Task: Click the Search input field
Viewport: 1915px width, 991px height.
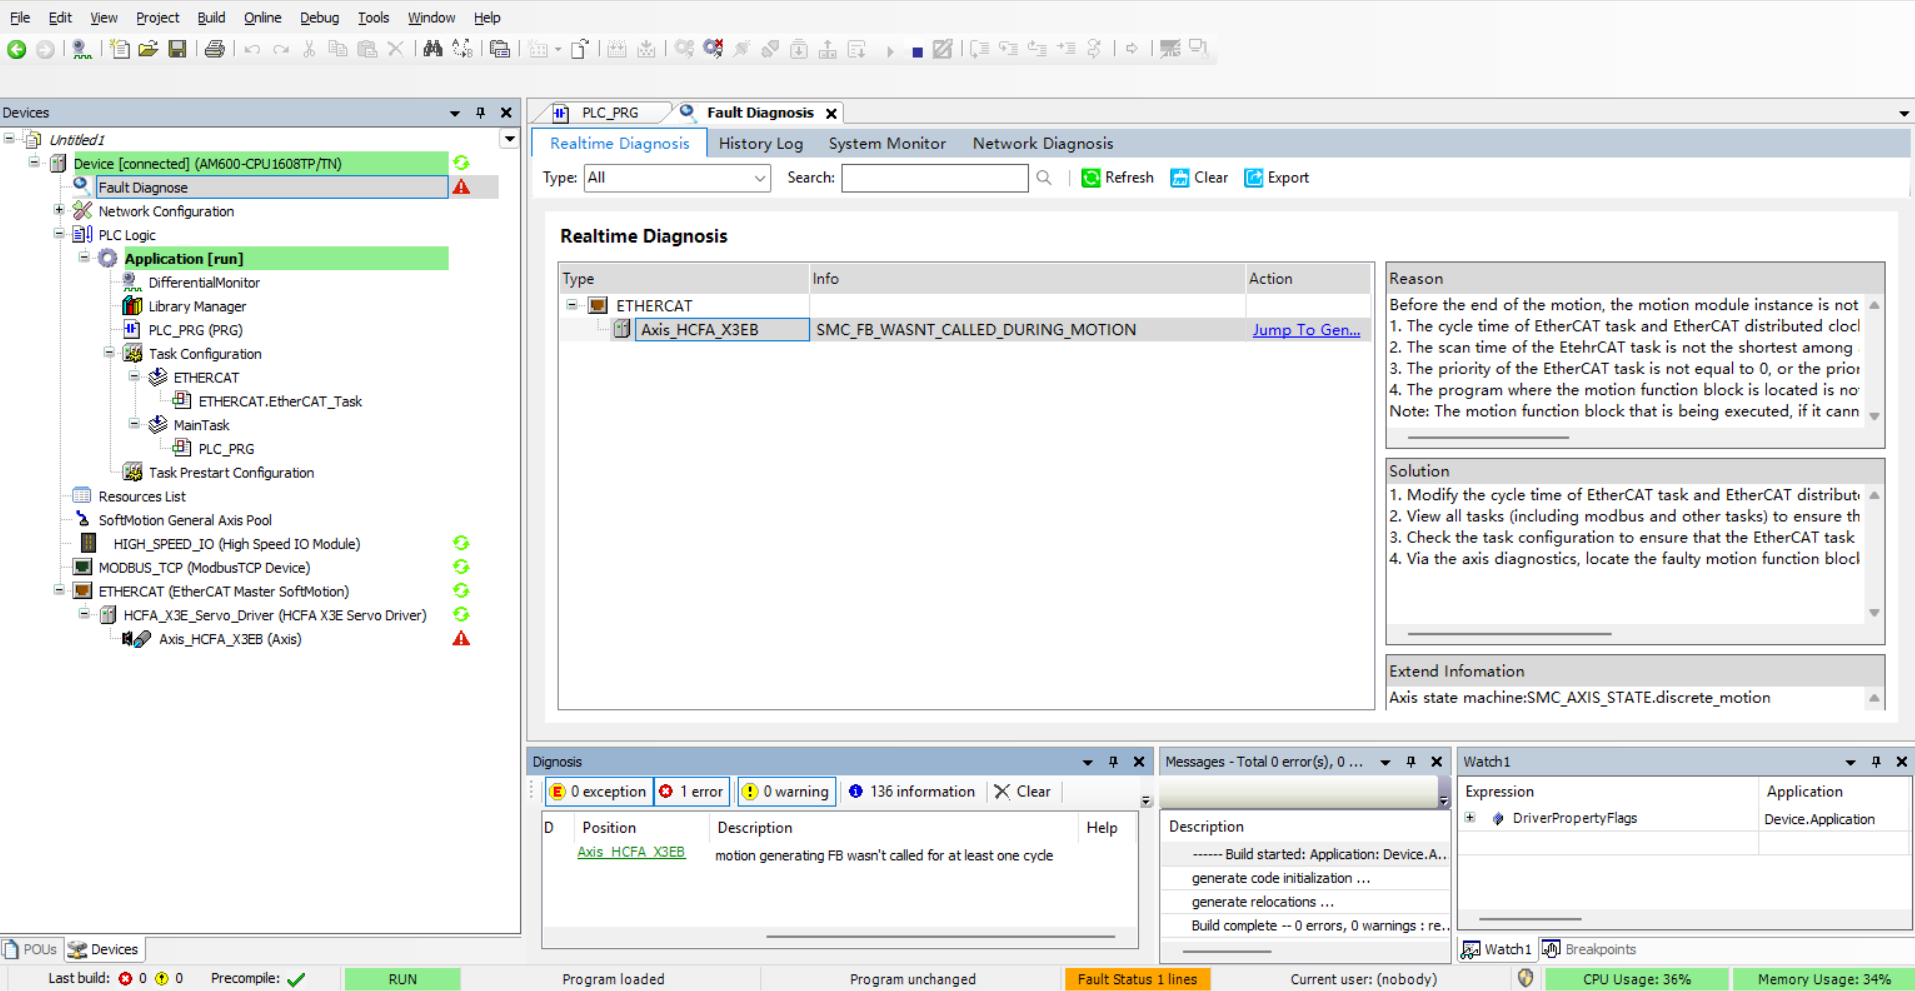Action: 934,178
